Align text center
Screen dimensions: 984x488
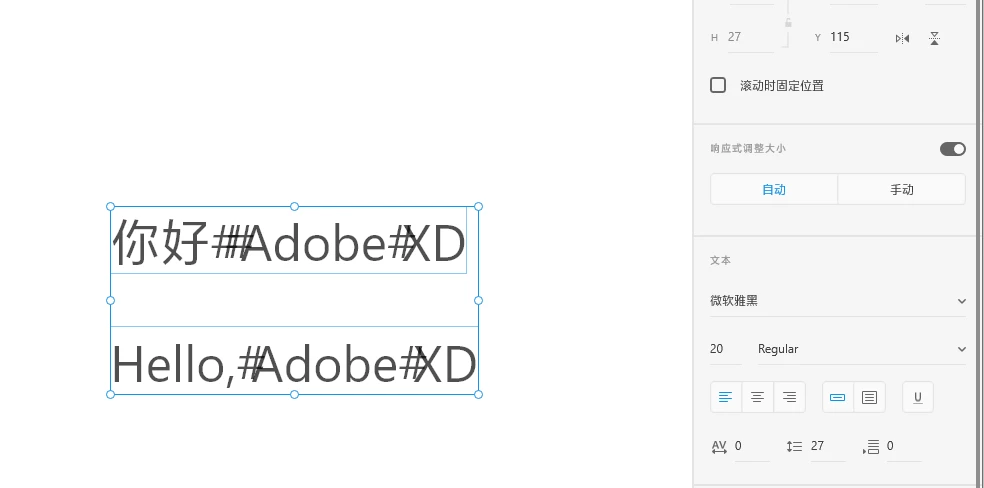coord(757,397)
